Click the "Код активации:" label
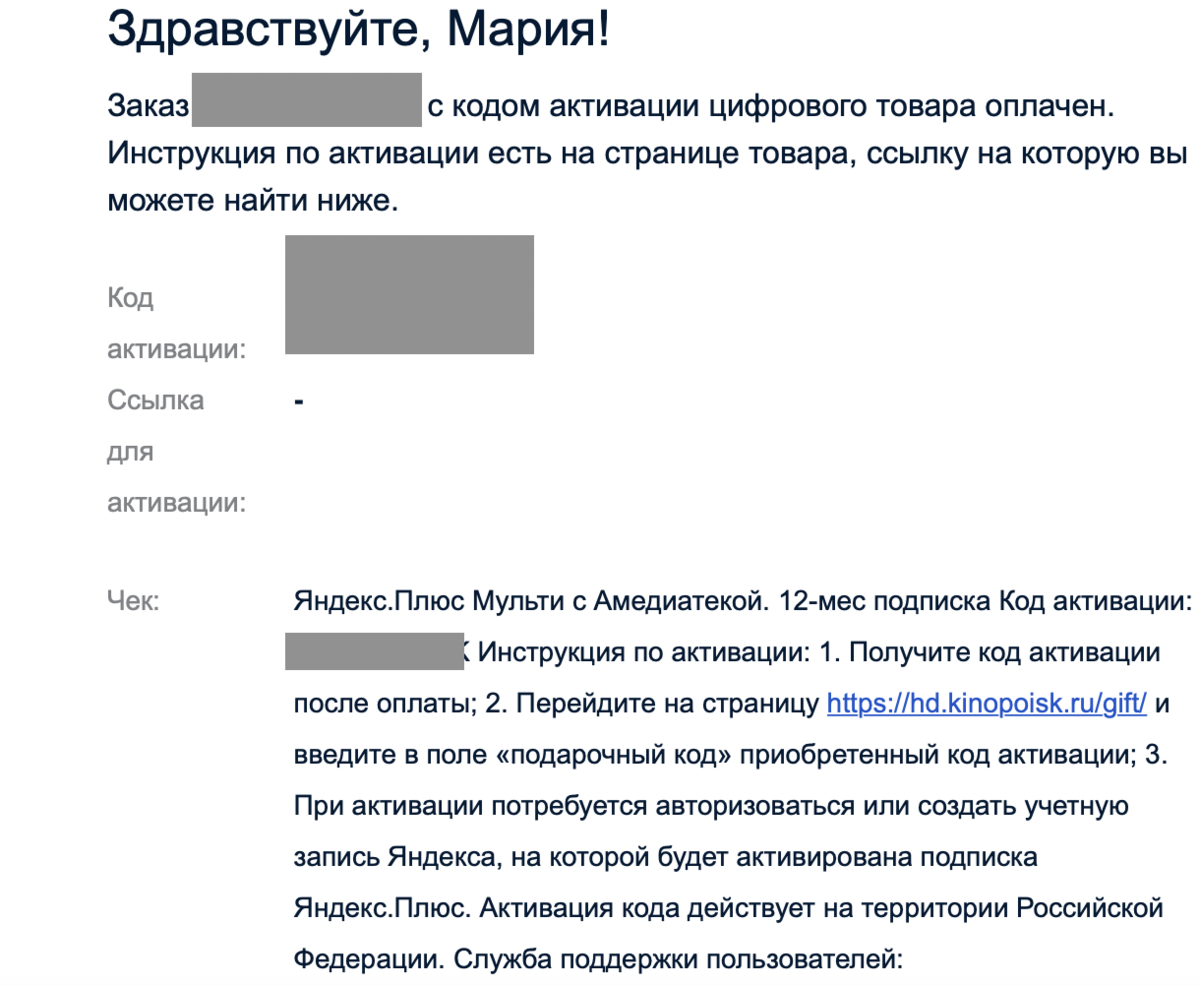The height and width of the screenshot is (985, 1200). (178, 324)
